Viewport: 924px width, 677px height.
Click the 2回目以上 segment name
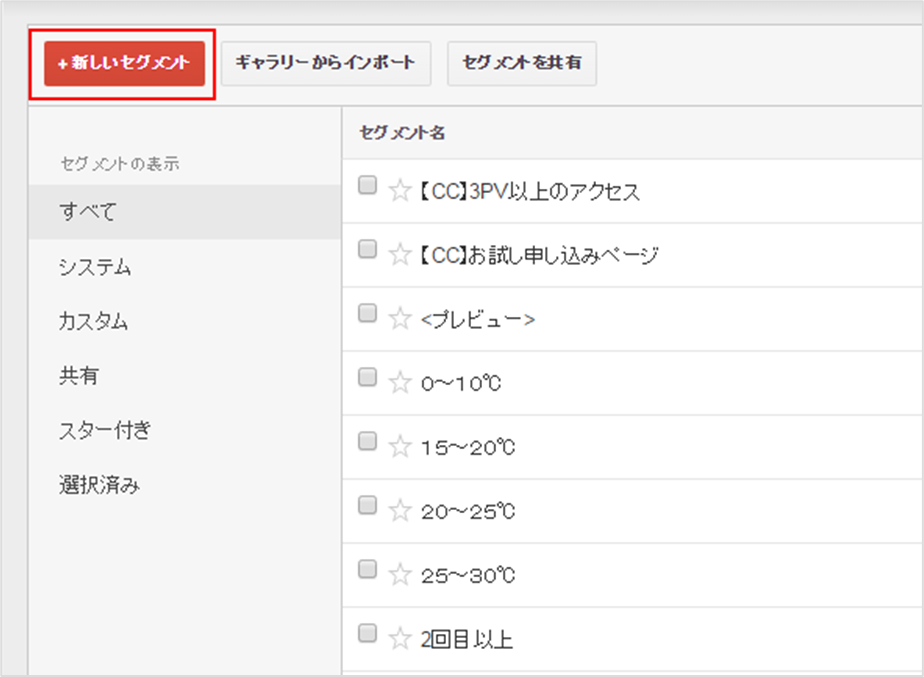[467, 639]
